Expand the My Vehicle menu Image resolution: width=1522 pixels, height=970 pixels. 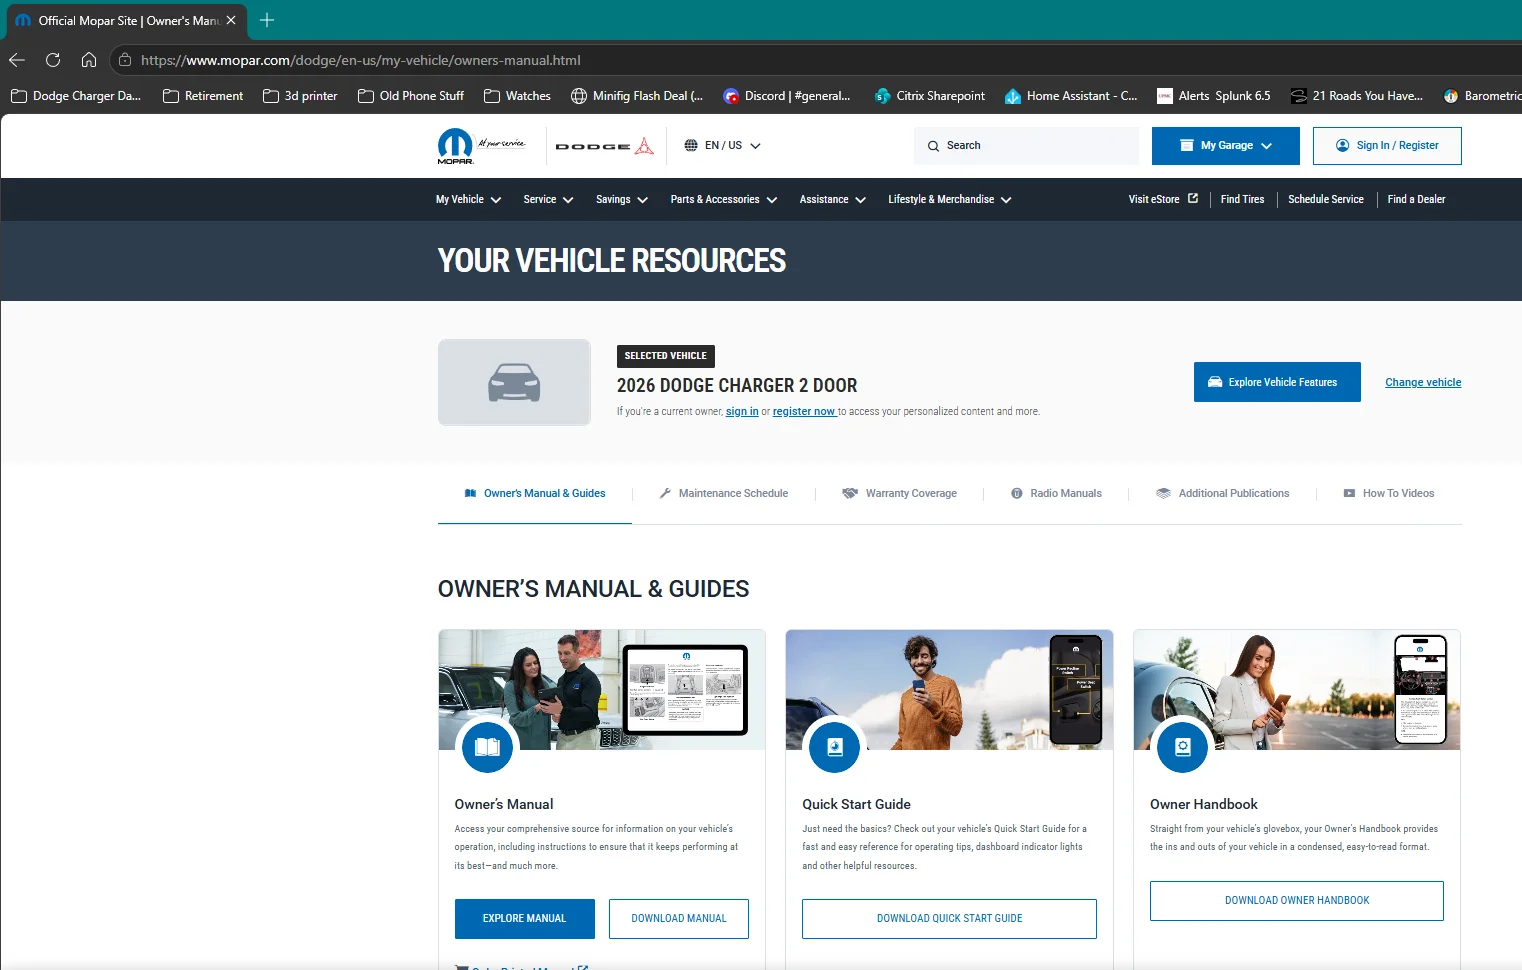(x=468, y=199)
